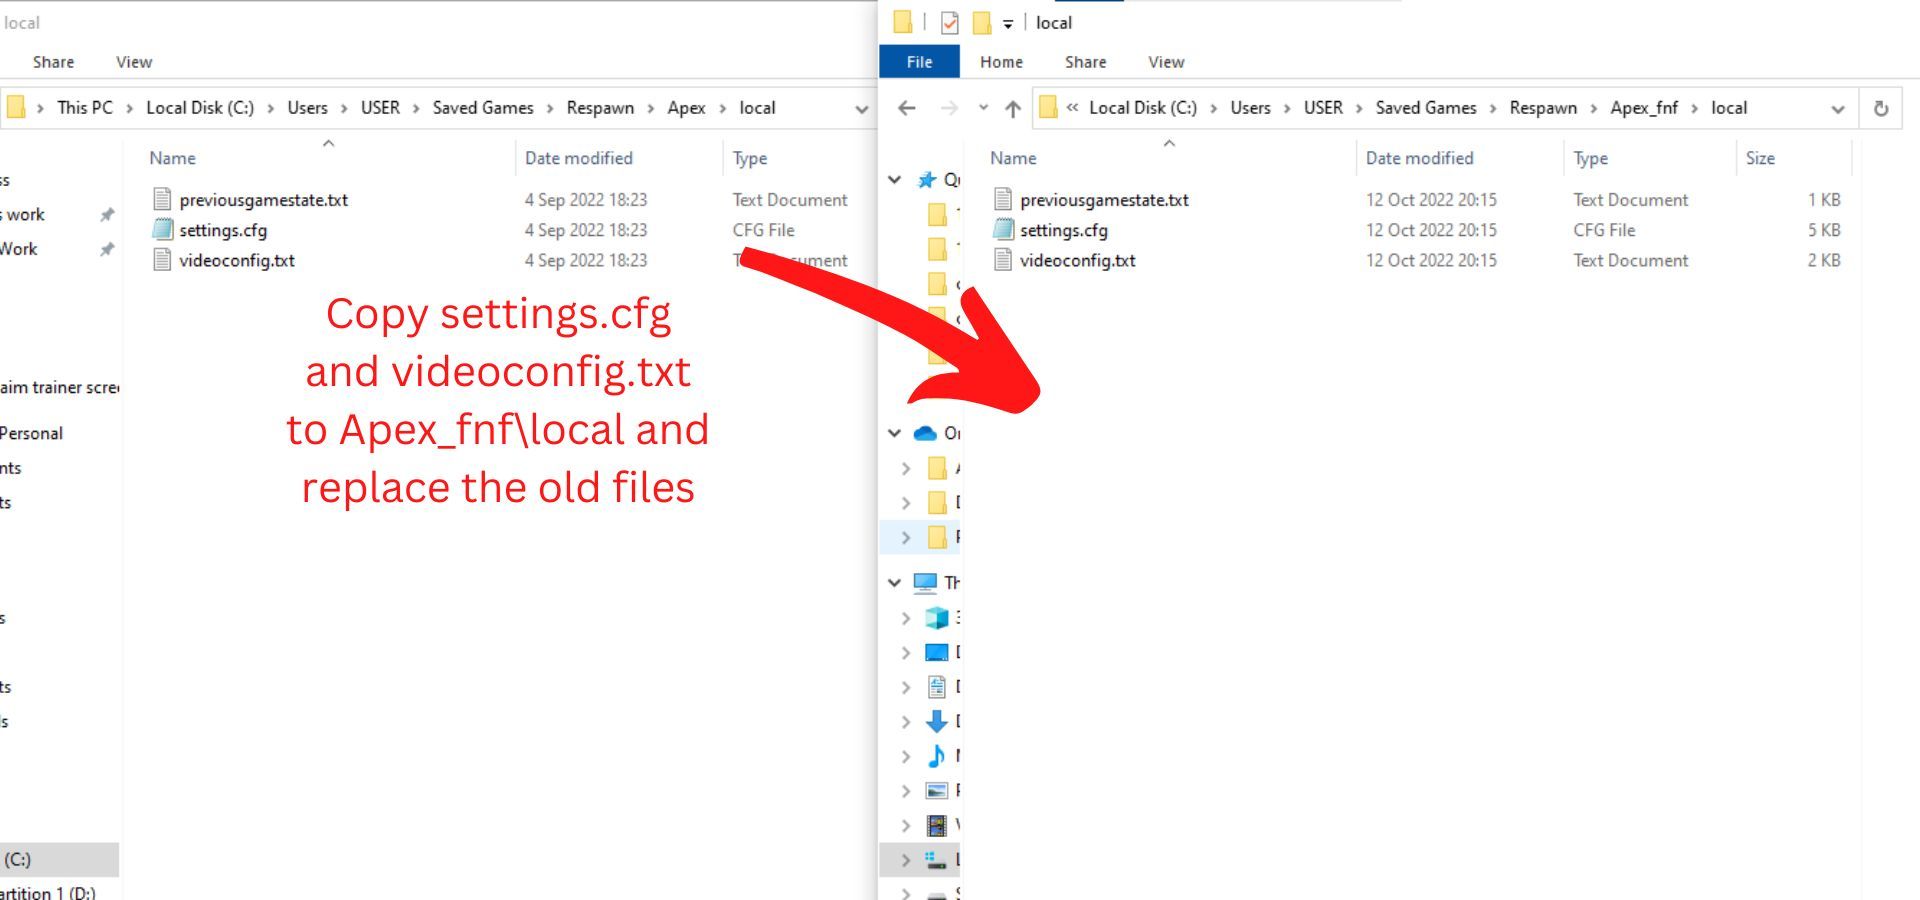The image size is (1920, 900).
Task: Click the videoconfig.txt file icon in Apex_fnf window
Action: [x=1003, y=260]
